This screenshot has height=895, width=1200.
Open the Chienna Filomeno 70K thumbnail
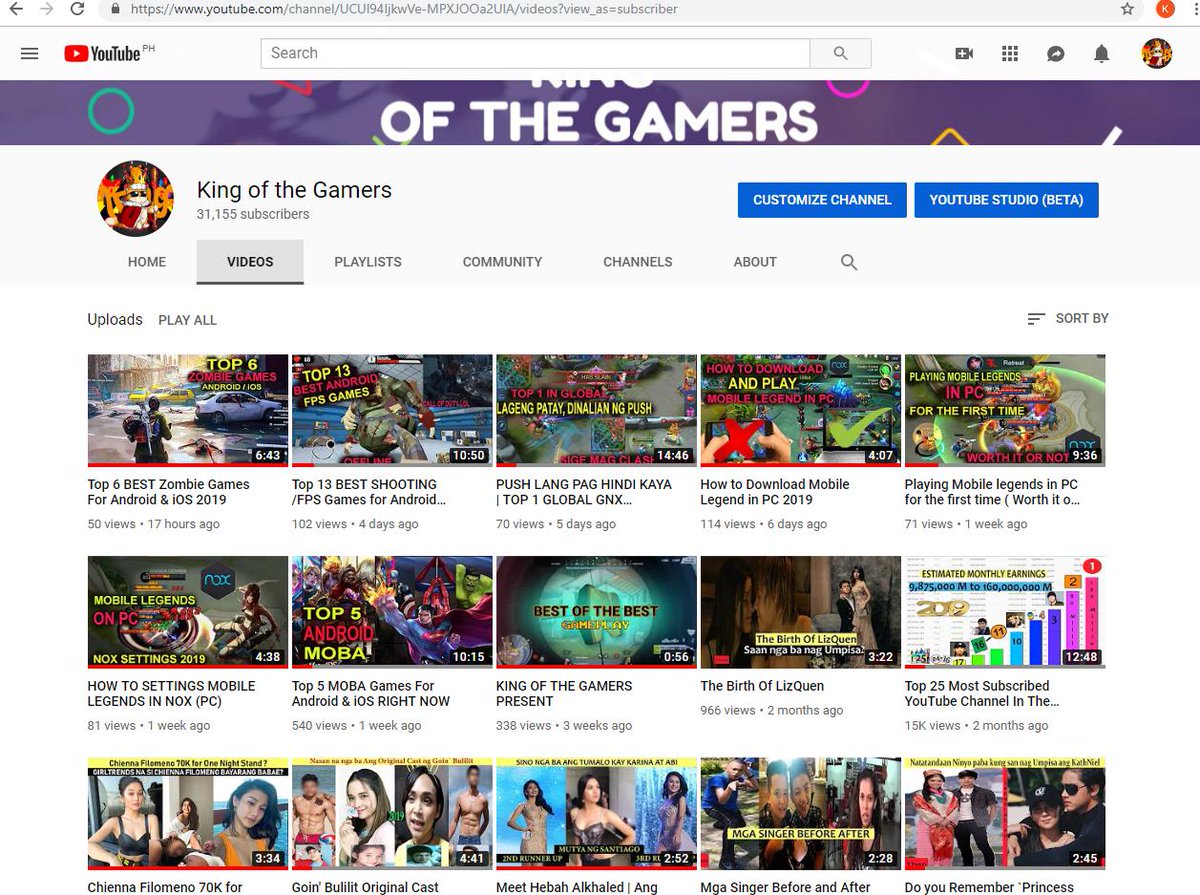point(188,814)
